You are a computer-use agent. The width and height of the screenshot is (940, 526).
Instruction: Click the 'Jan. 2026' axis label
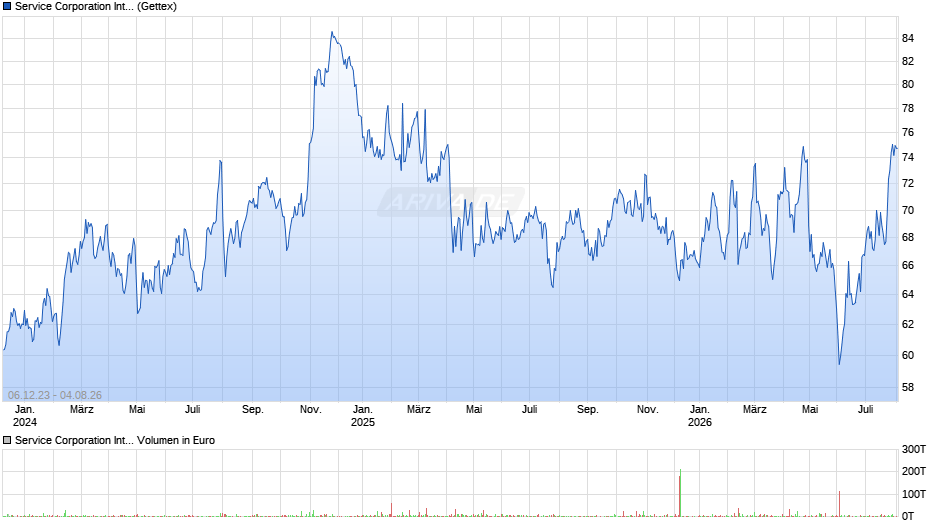tap(700, 416)
